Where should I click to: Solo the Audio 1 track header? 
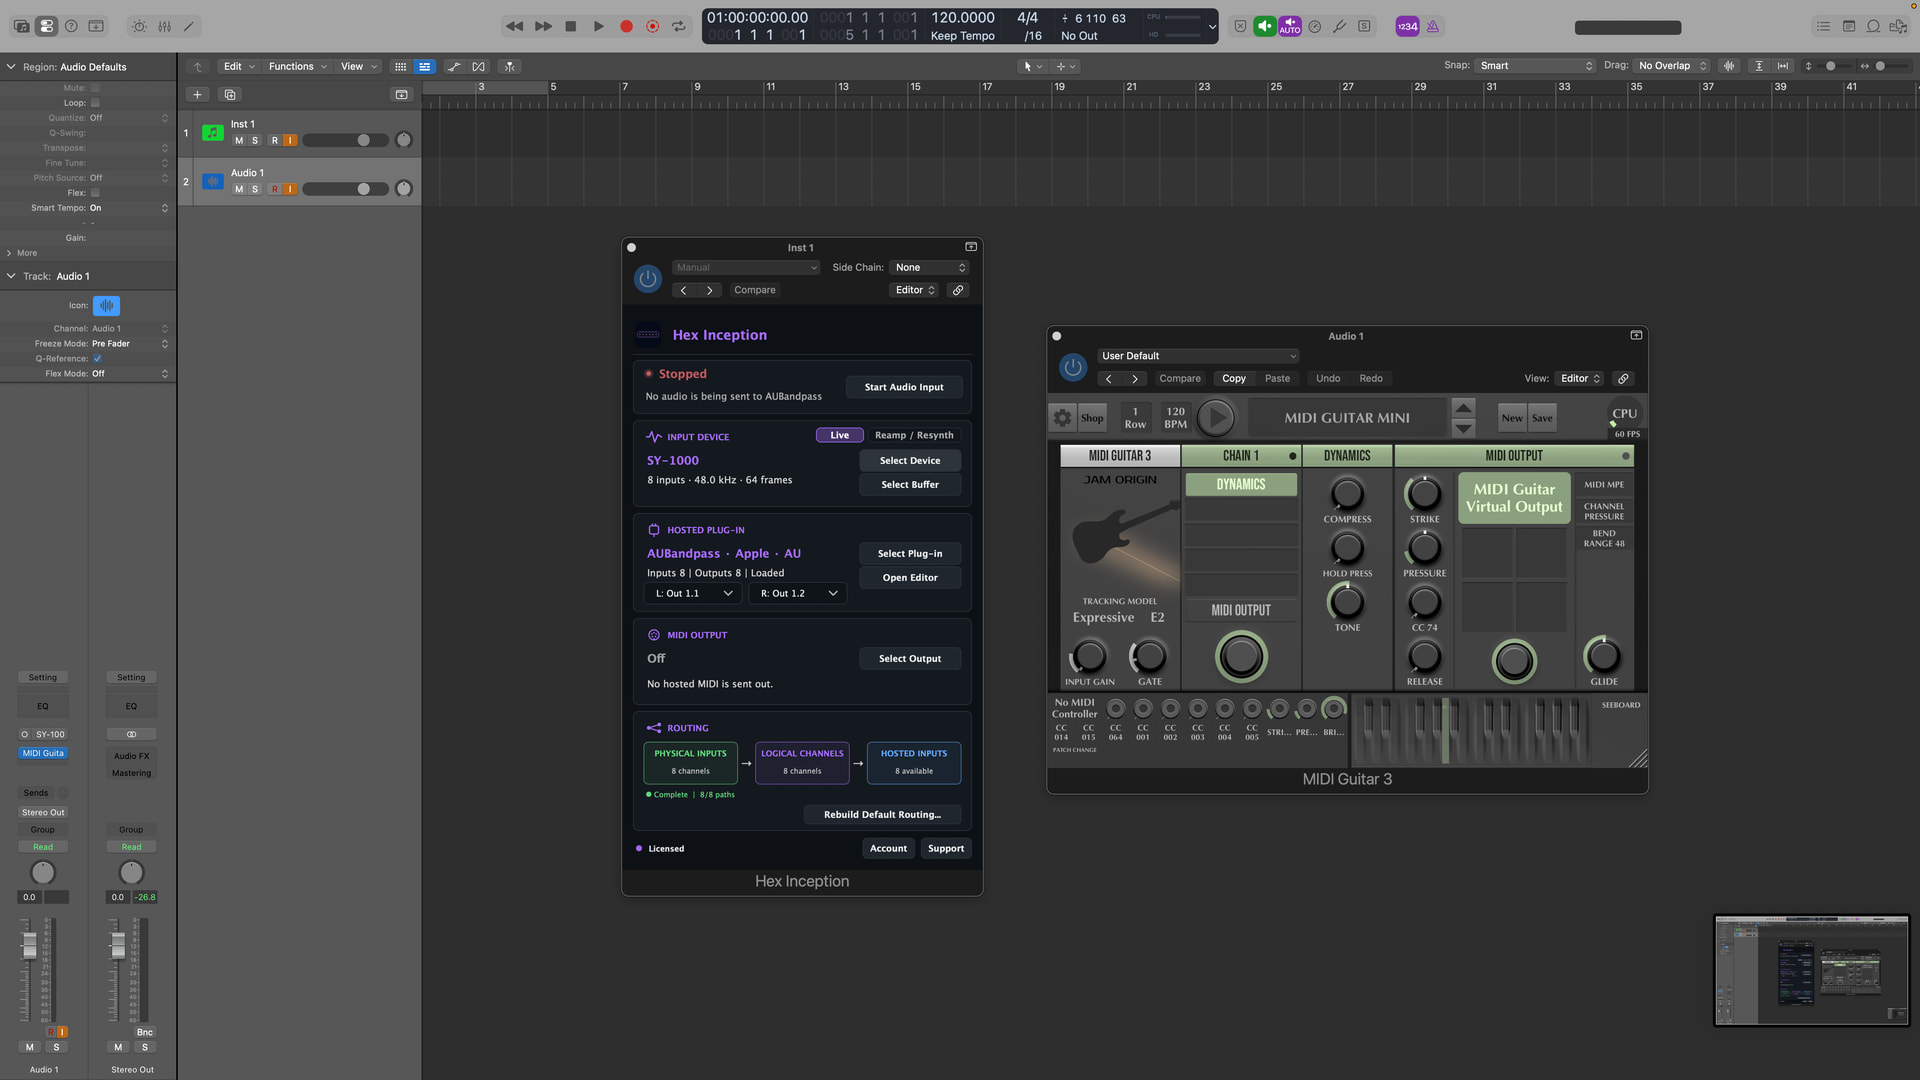coord(255,189)
